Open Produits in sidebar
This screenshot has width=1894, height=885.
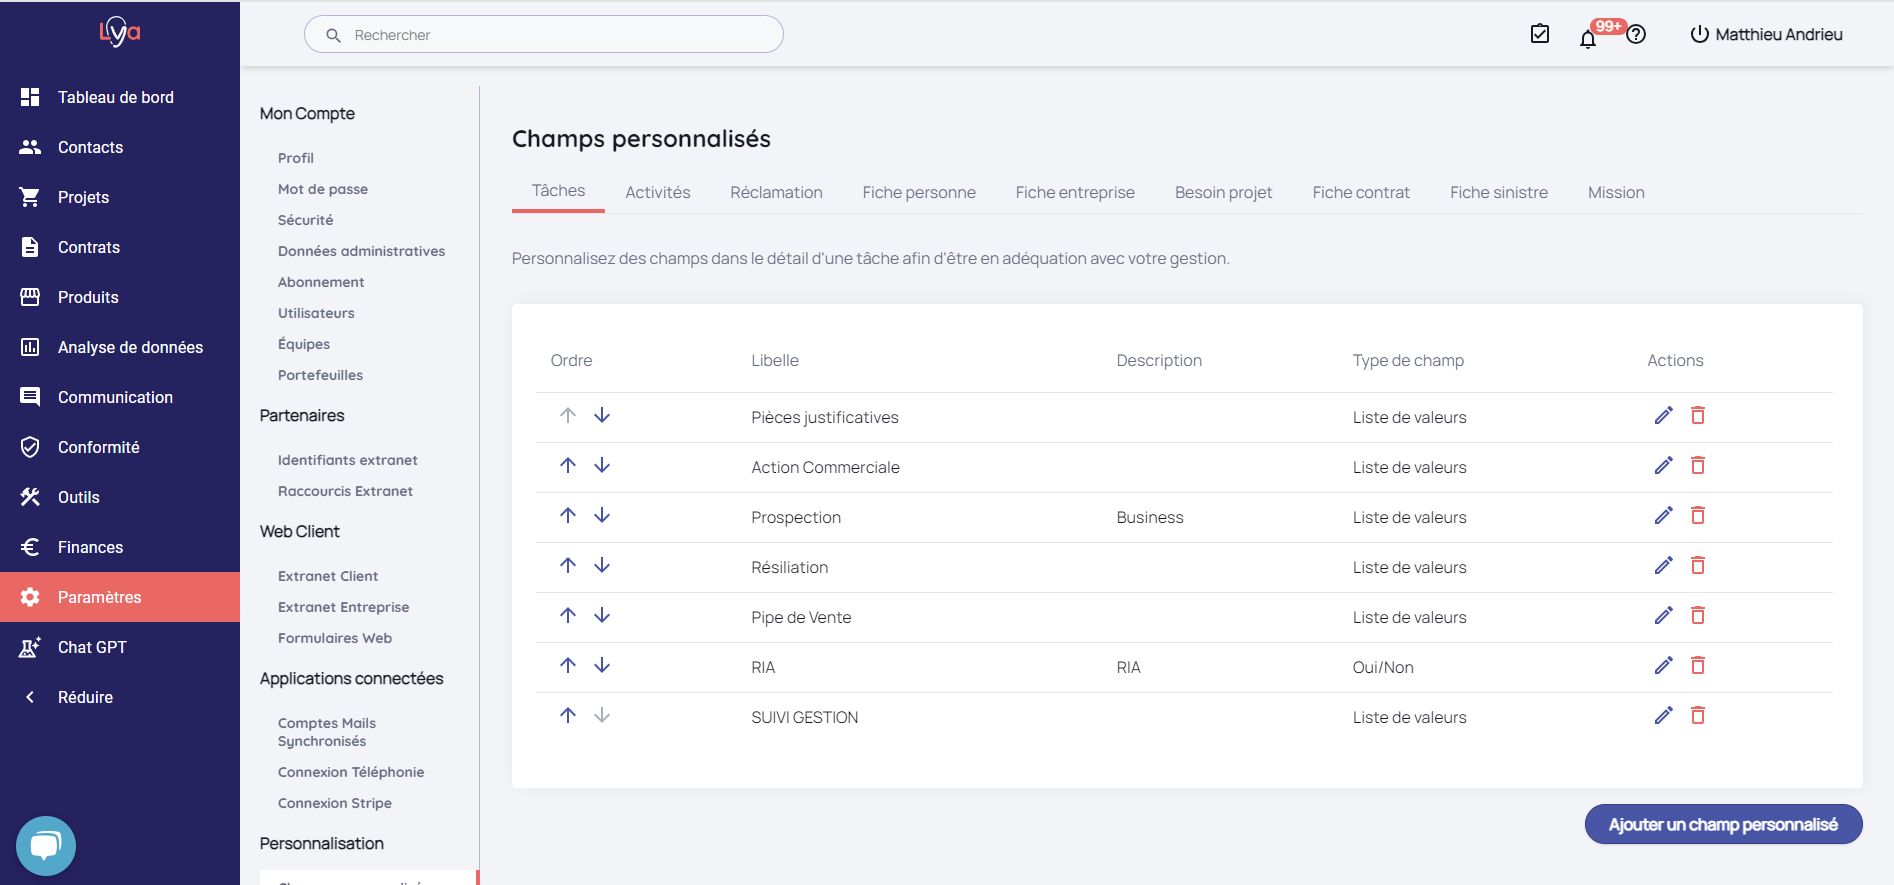[120, 297]
